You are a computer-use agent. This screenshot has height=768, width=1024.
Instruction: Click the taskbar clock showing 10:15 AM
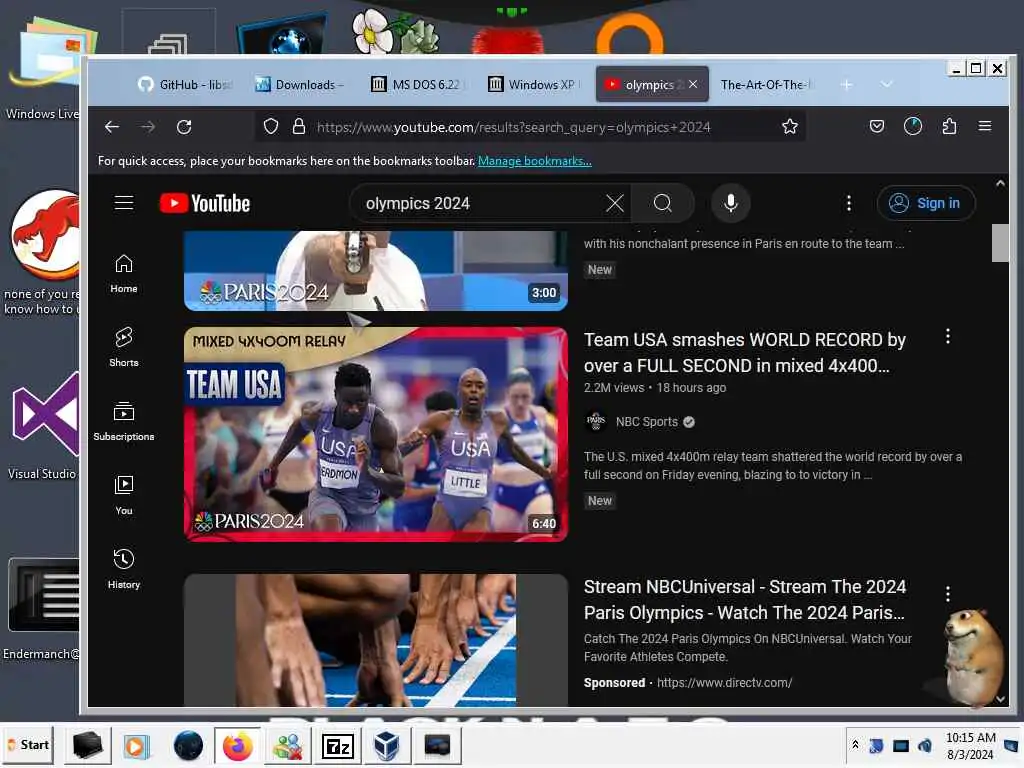click(x=970, y=746)
